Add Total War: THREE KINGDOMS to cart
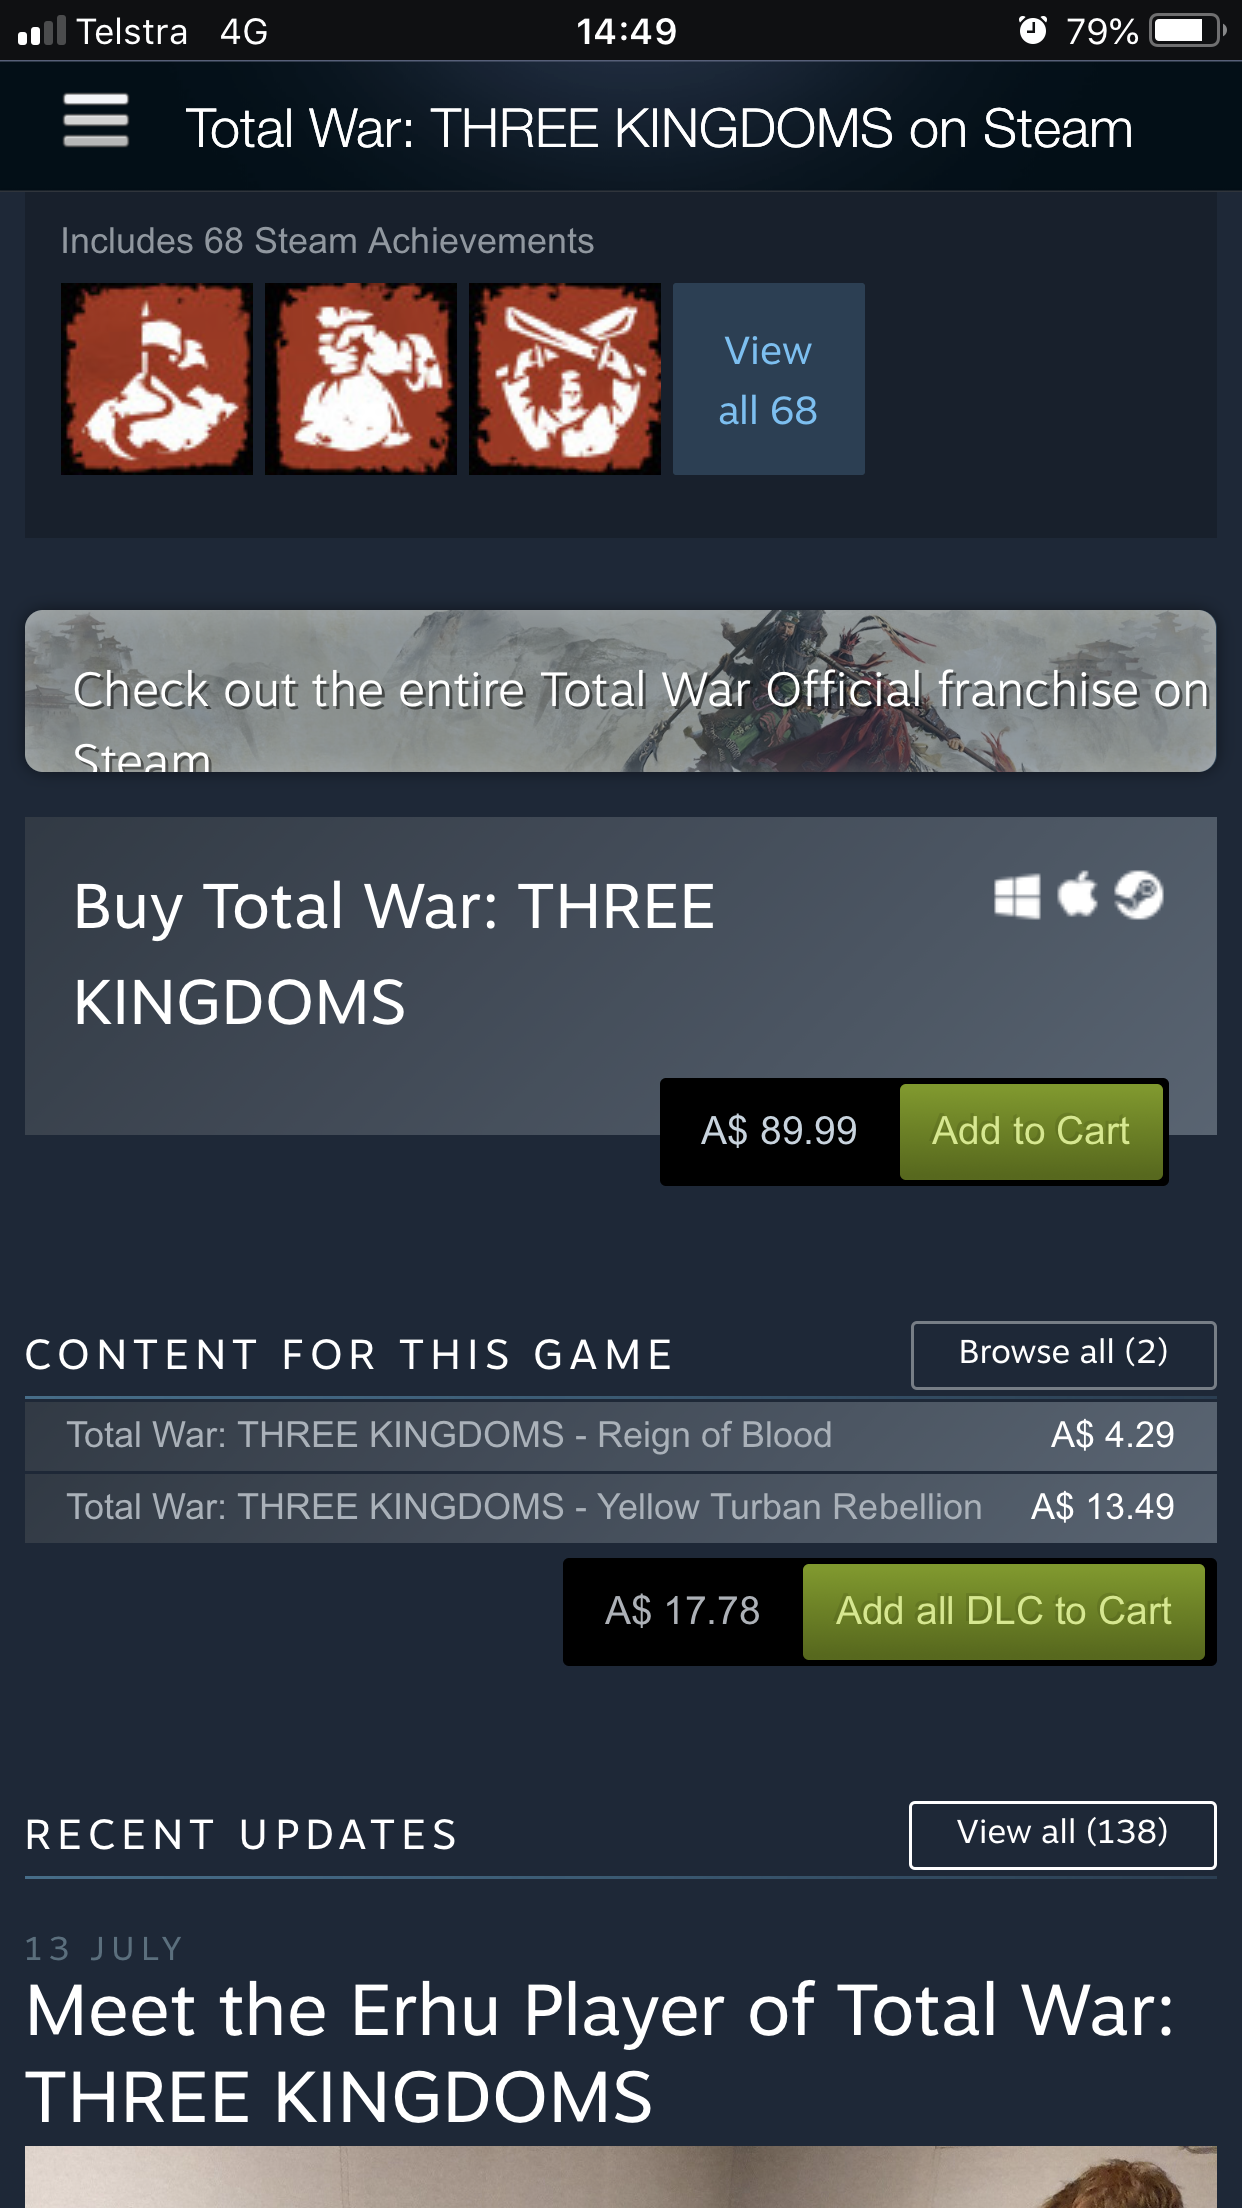The height and width of the screenshot is (2208, 1242). (1030, 1131)
